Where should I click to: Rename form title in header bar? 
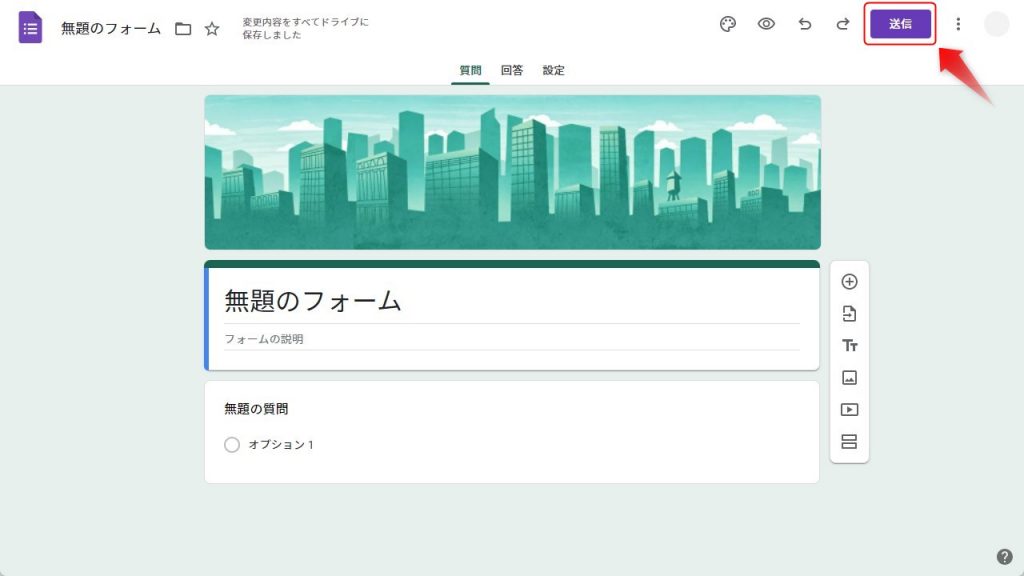click(x=111, y=29)
